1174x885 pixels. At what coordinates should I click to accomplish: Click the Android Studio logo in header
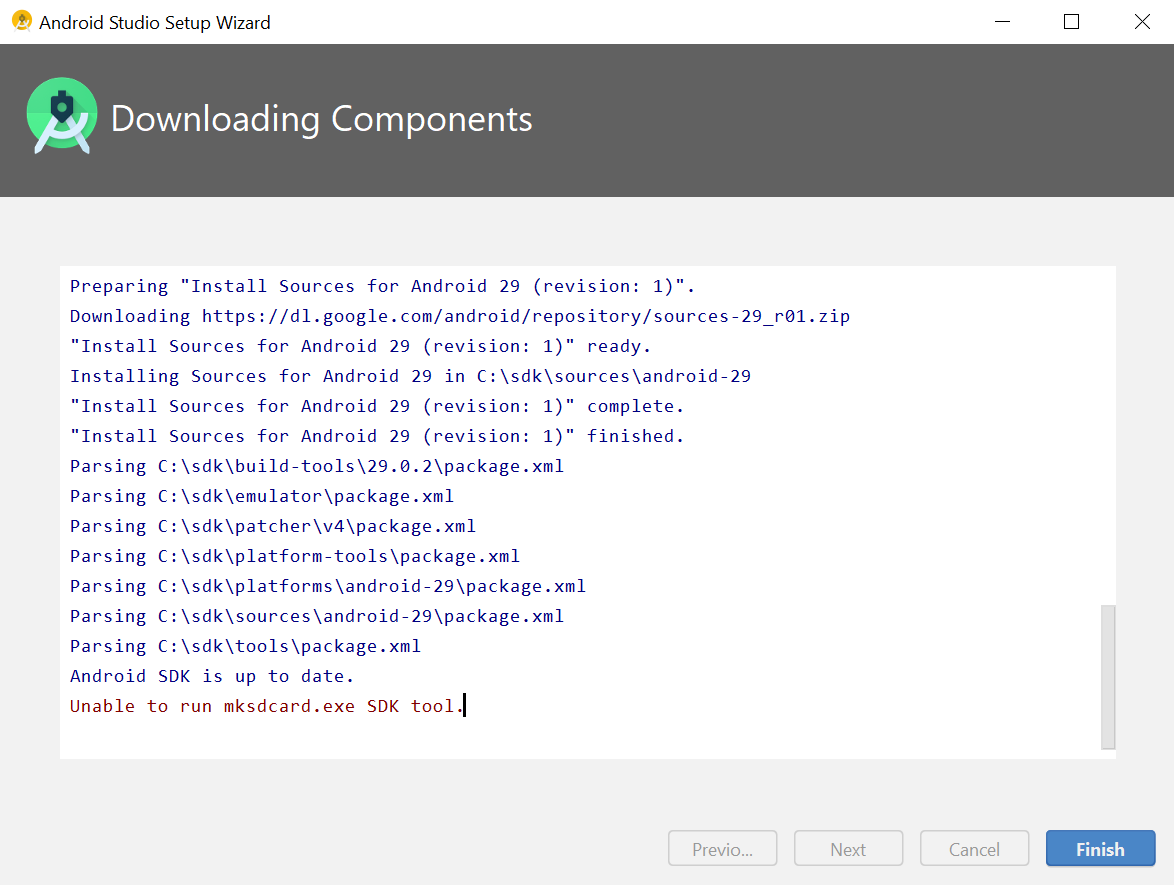click(x=62, y=117)
